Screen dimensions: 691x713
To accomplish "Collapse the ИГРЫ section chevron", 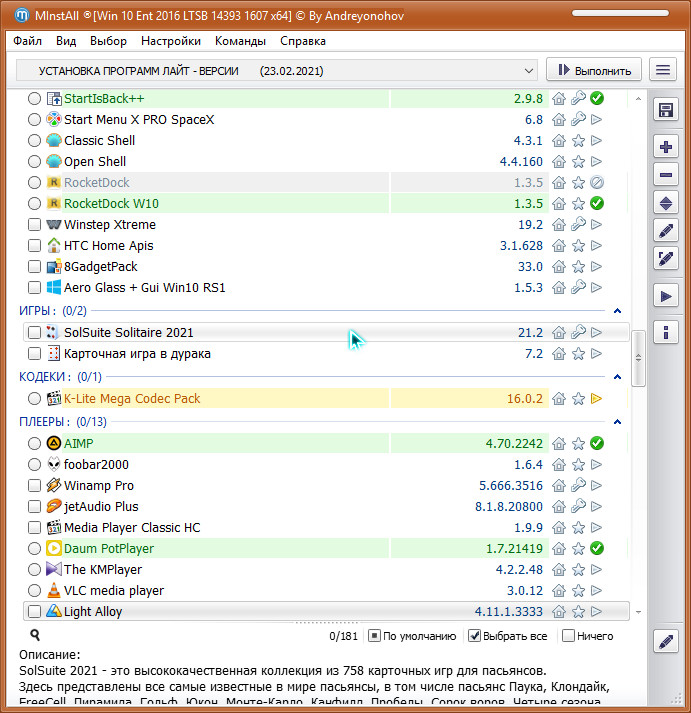I will click(617, 311).
